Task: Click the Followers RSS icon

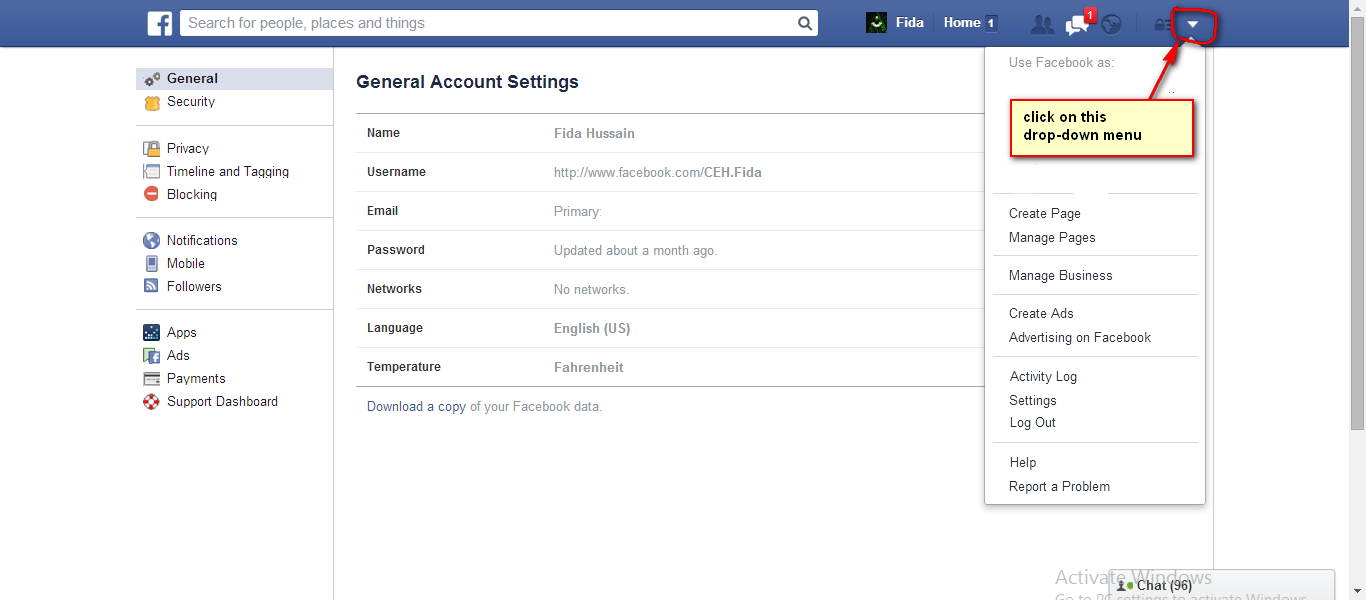Action: click(152, 286)
